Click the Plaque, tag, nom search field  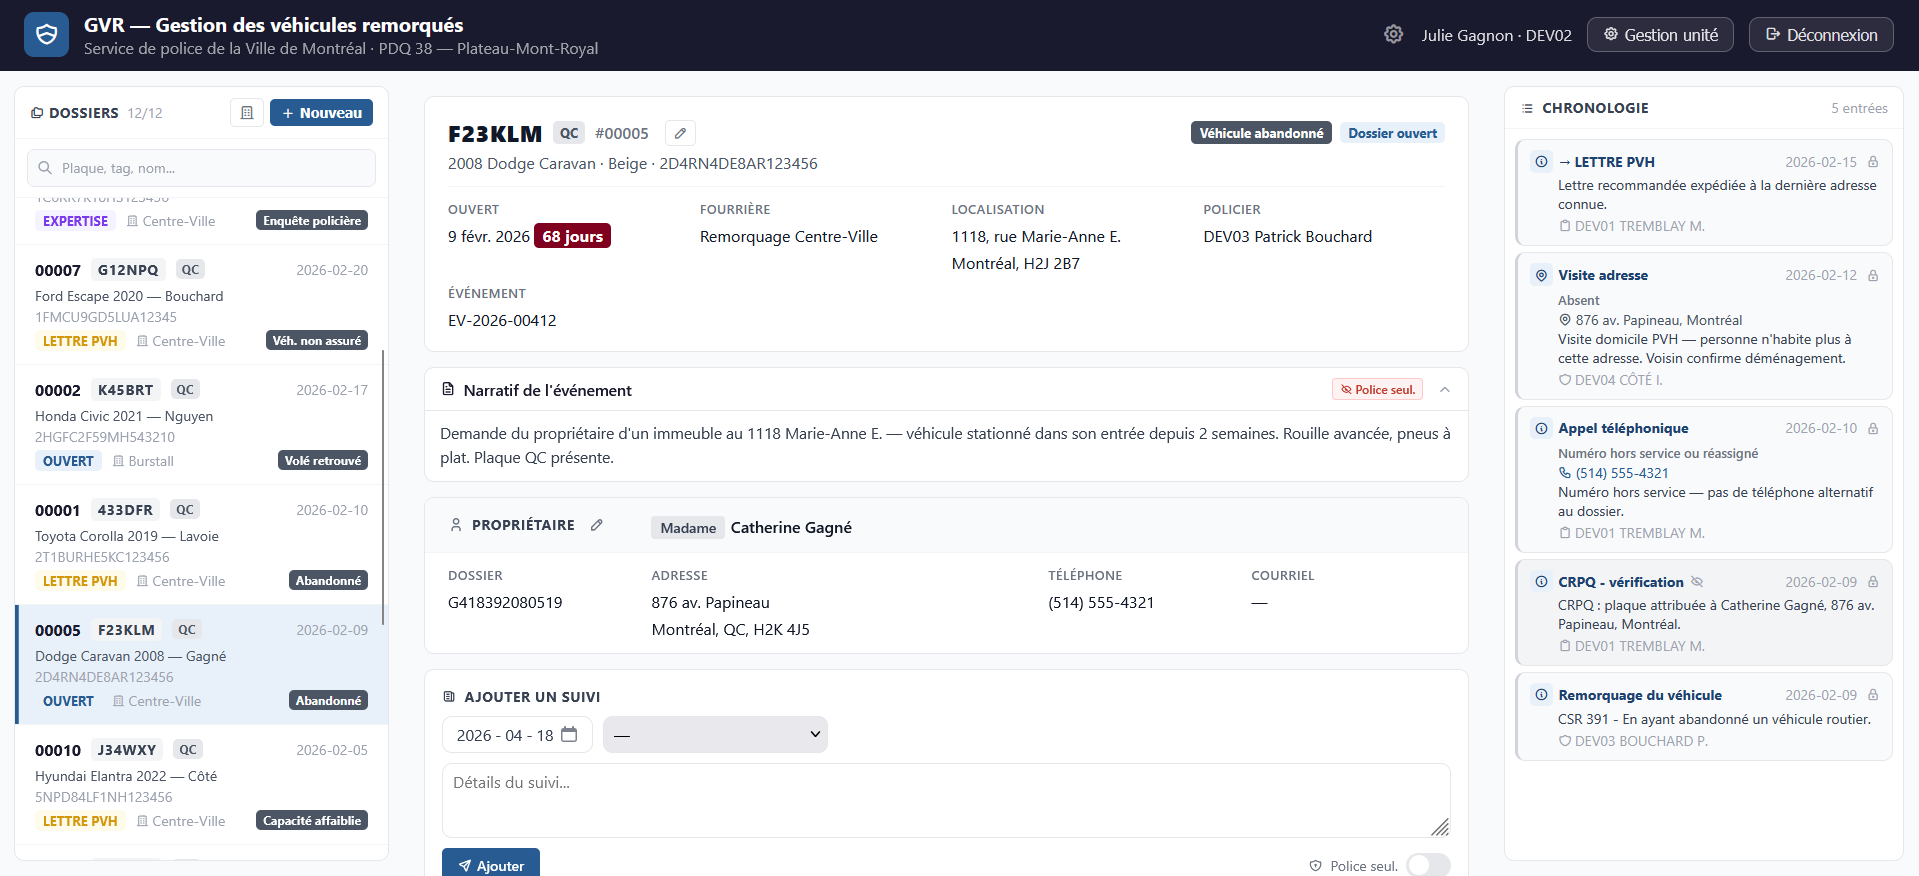click(201, 168)
